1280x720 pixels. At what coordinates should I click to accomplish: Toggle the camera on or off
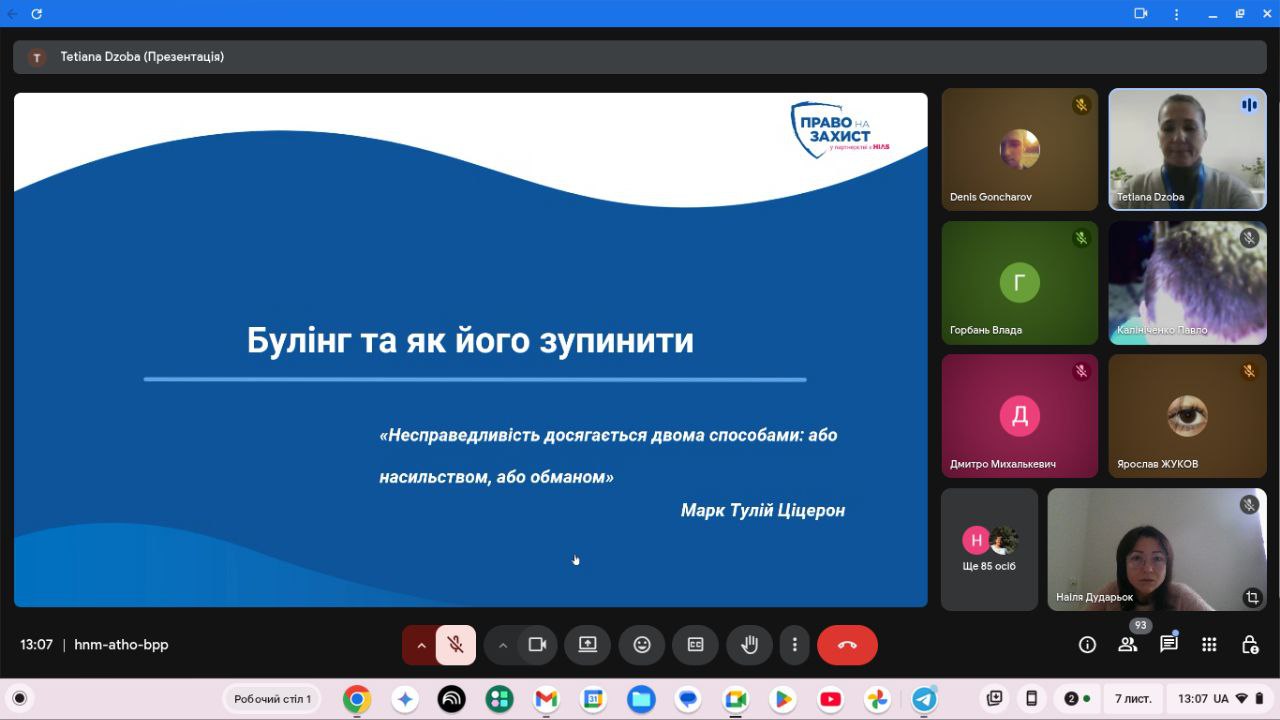coord(537,645)
